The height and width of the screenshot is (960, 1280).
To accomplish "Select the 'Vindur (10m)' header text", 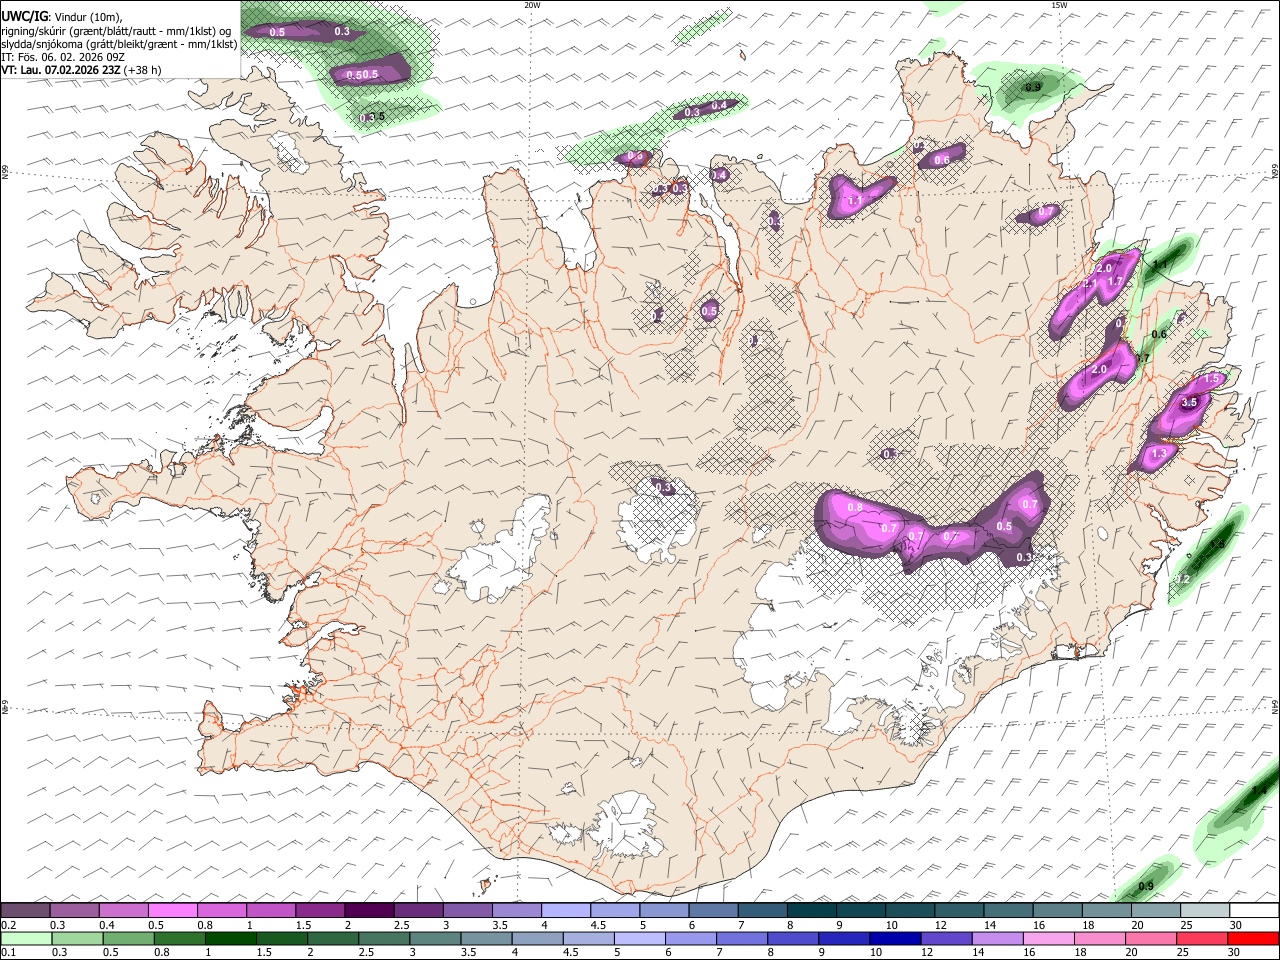I will [87, 17].
